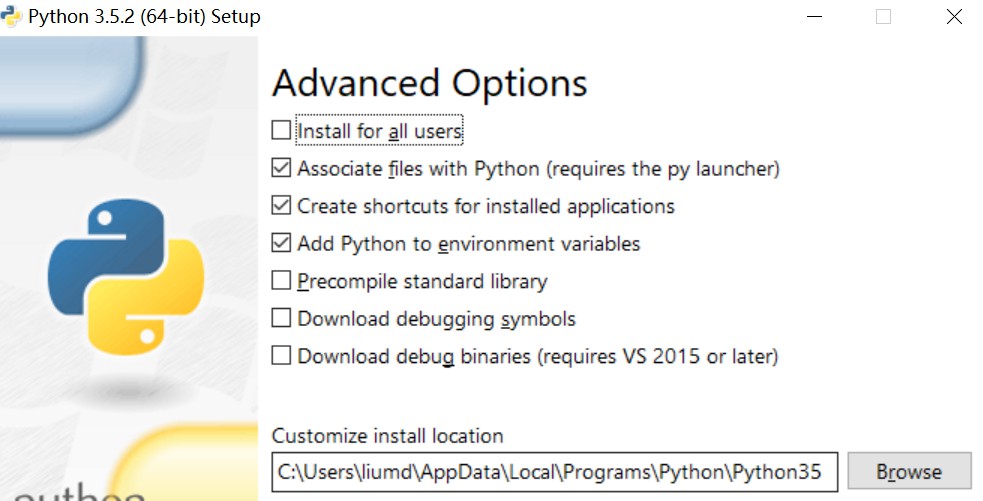Click the window title text 'Python 3.5.2 (64-bit) Setup'
983x501 pixels.
(144, 16)
